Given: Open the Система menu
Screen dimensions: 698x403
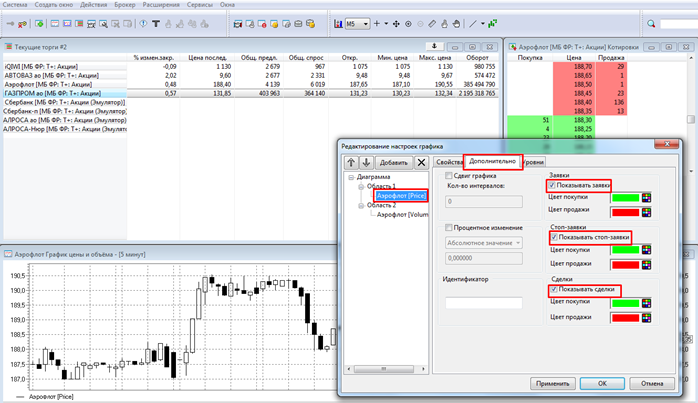Looking at the screenshot, I should 15,4.
